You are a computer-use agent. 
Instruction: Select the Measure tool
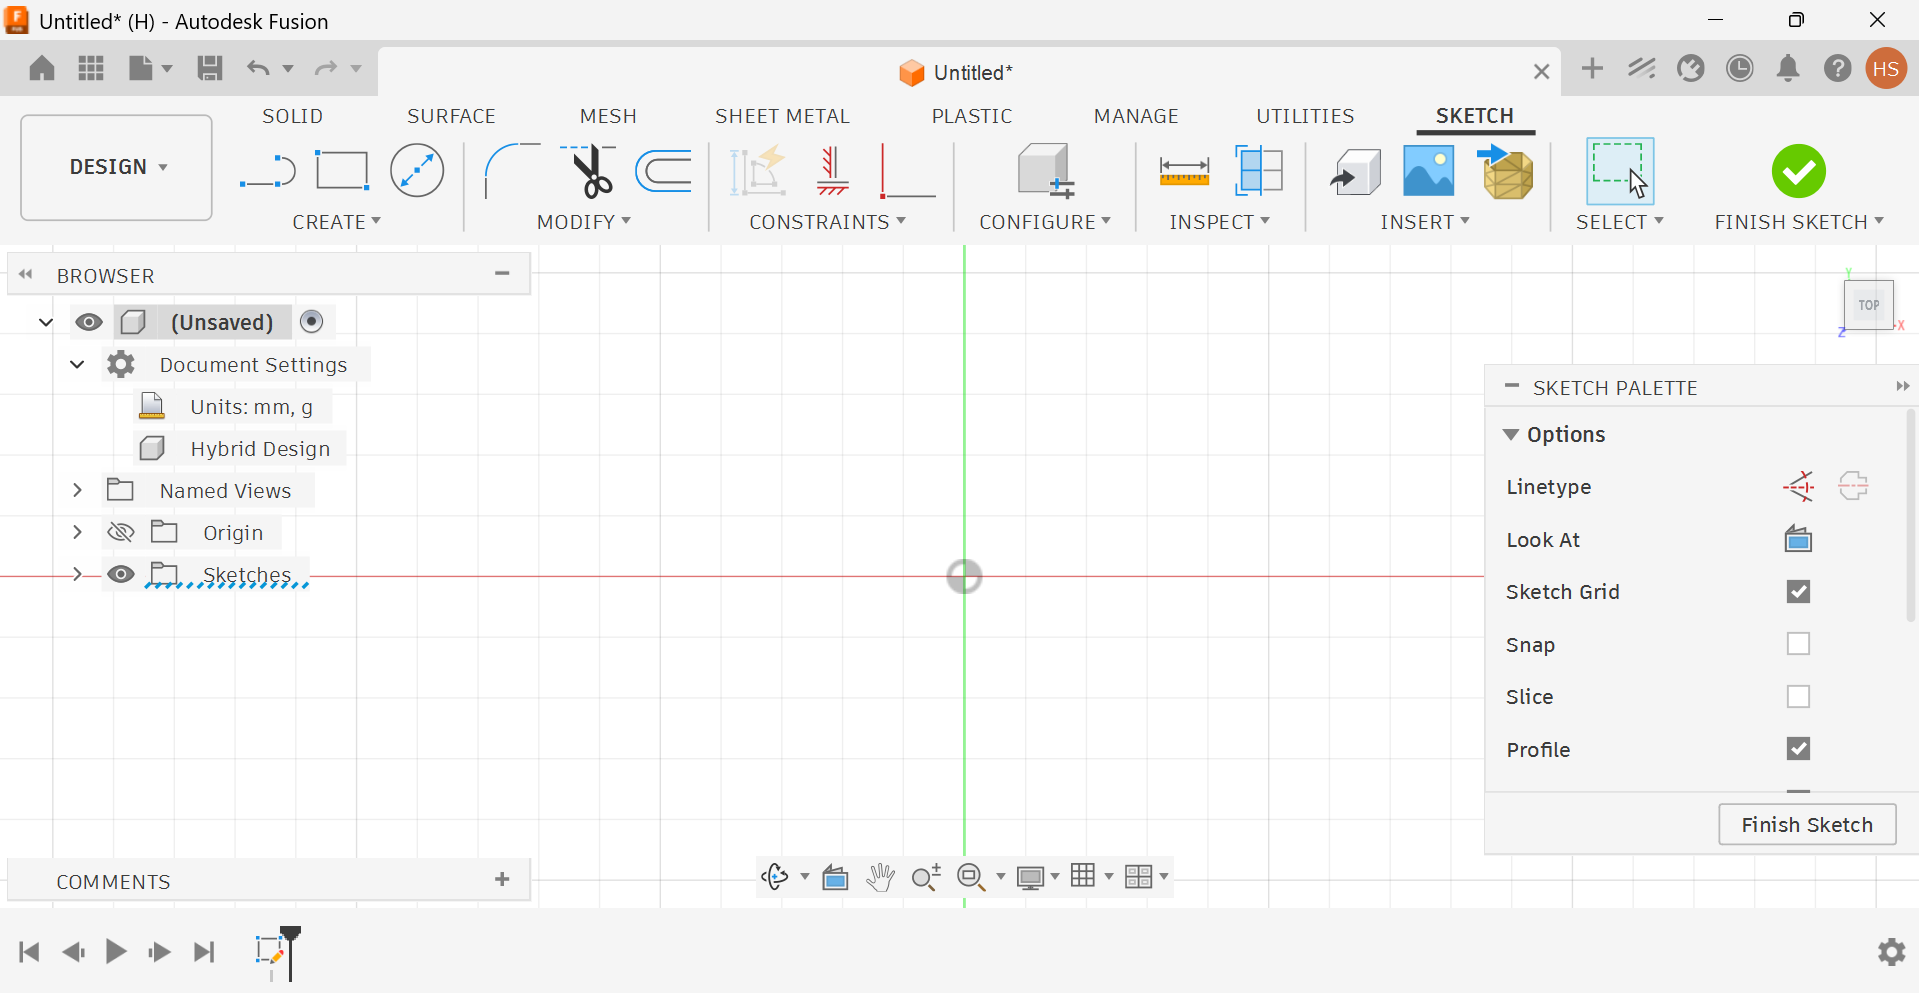click(x=1184, y=171)
